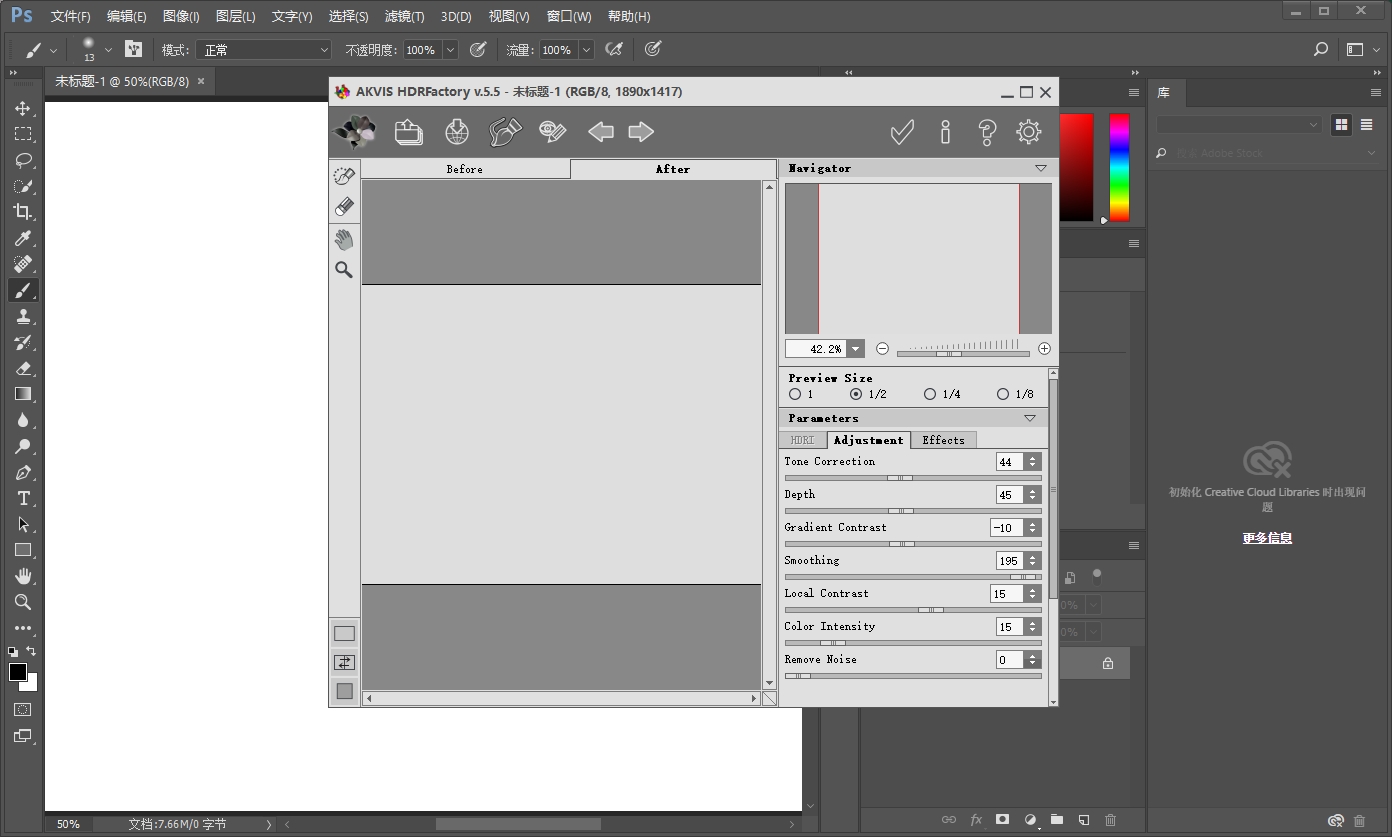1392x837 pixels.
Task: Click AKVIS undo left arrow
Action: click(x=600, y=132)
